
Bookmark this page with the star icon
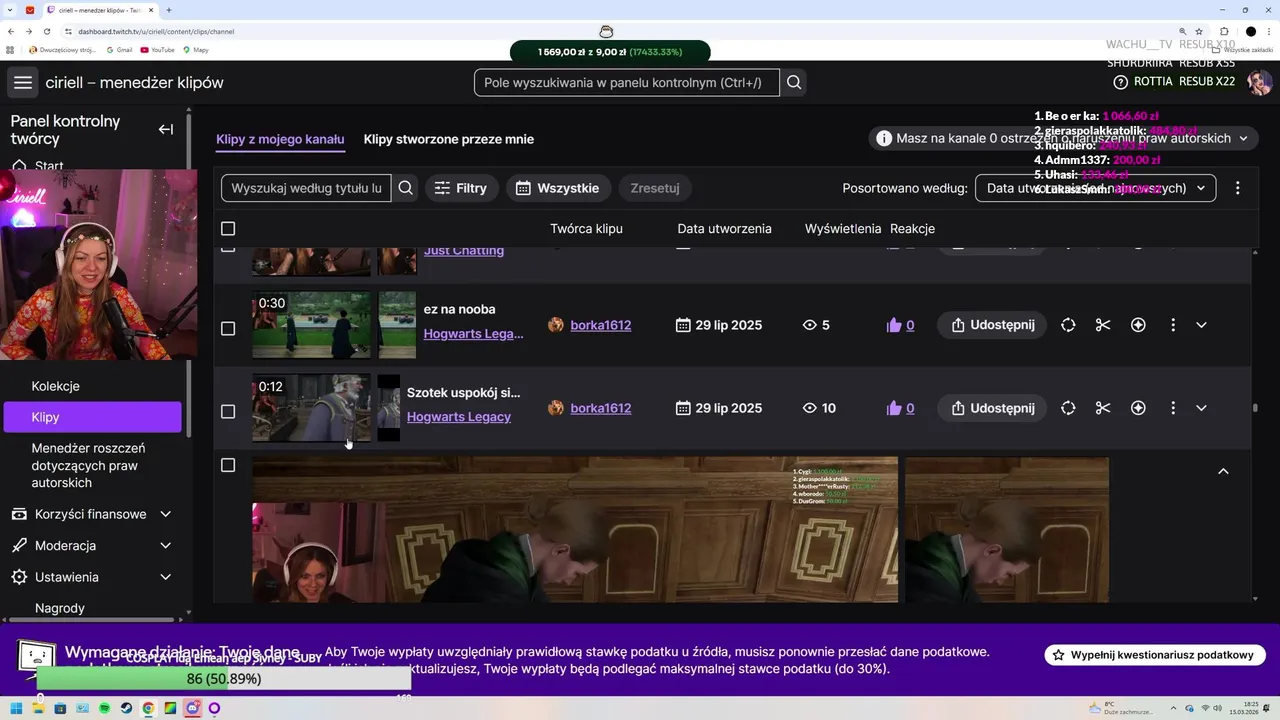[1199, 31]
